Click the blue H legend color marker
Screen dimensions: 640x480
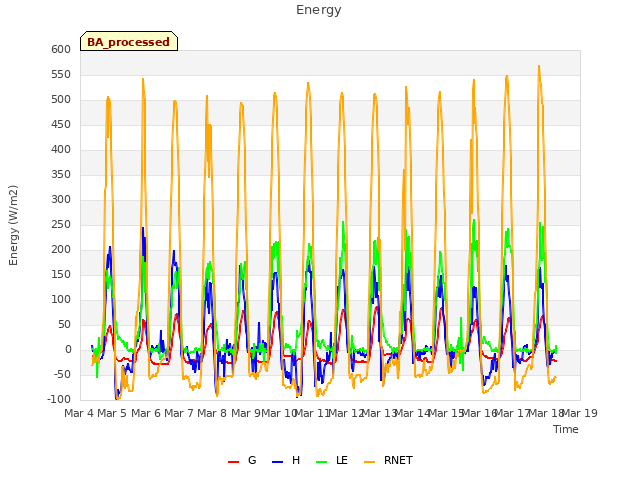coord(277,462)
